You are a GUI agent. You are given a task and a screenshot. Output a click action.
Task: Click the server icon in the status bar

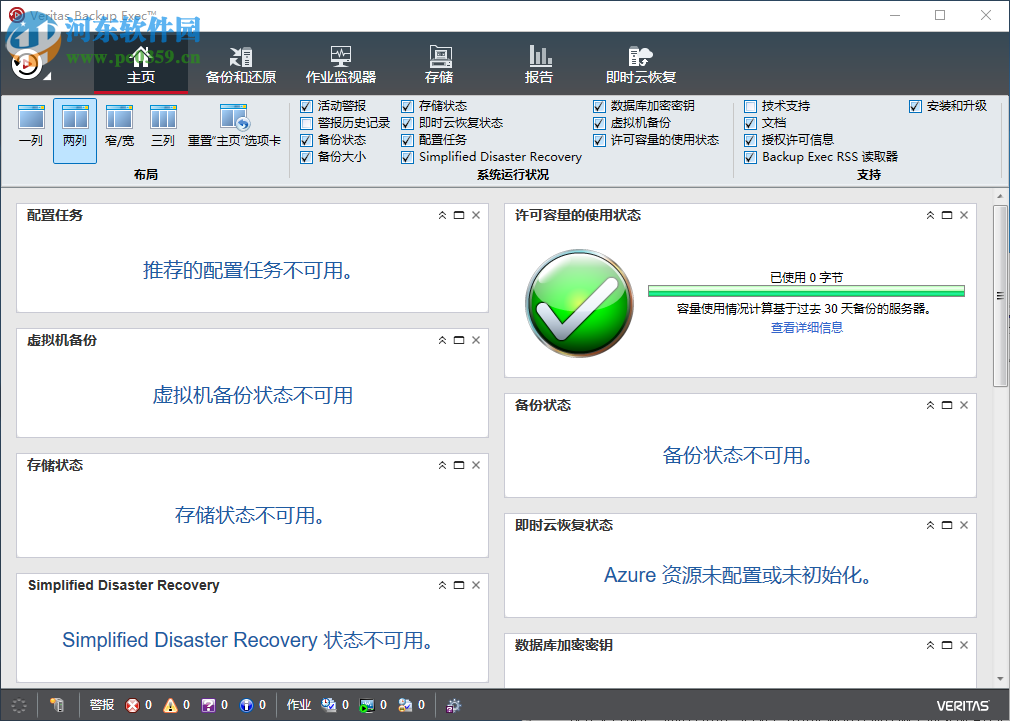point(57,705)
